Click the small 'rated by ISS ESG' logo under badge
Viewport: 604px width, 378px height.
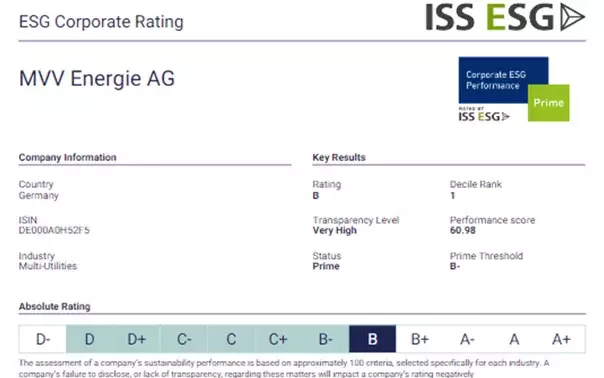point(484,114)
